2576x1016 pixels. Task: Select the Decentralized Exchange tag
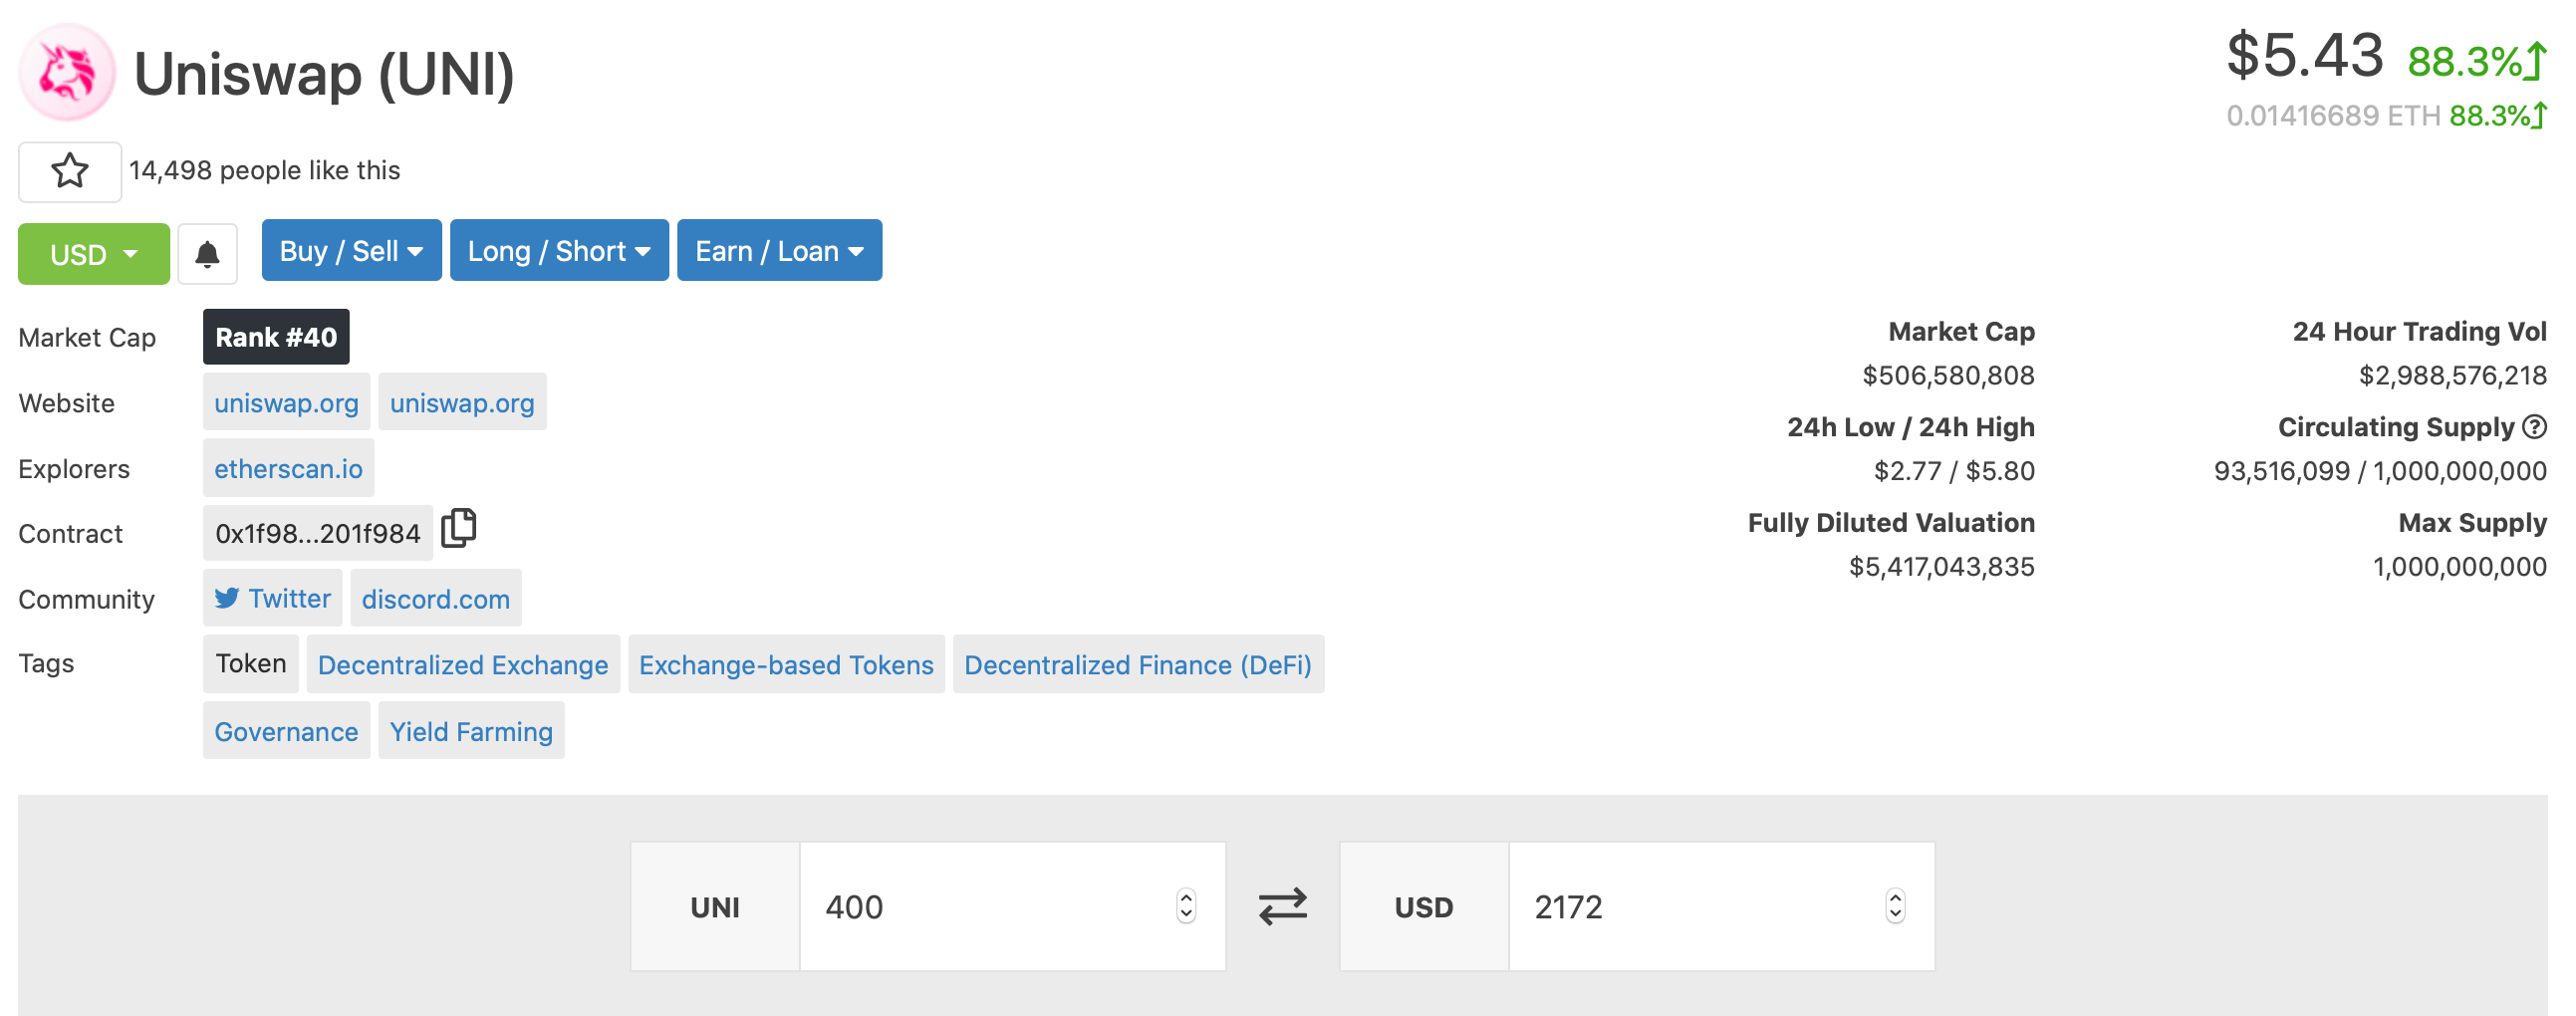[x=463, y=664]
